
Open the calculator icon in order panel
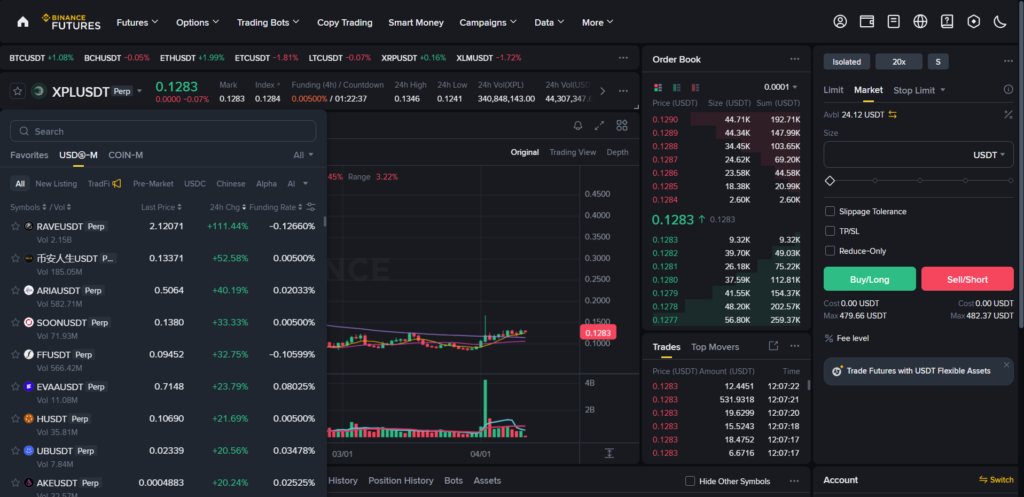point(1008,114)
